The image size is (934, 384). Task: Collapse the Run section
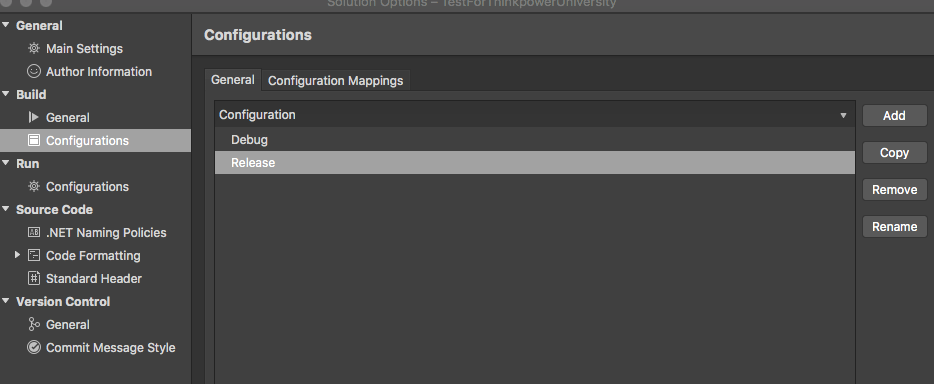[5, 163]
